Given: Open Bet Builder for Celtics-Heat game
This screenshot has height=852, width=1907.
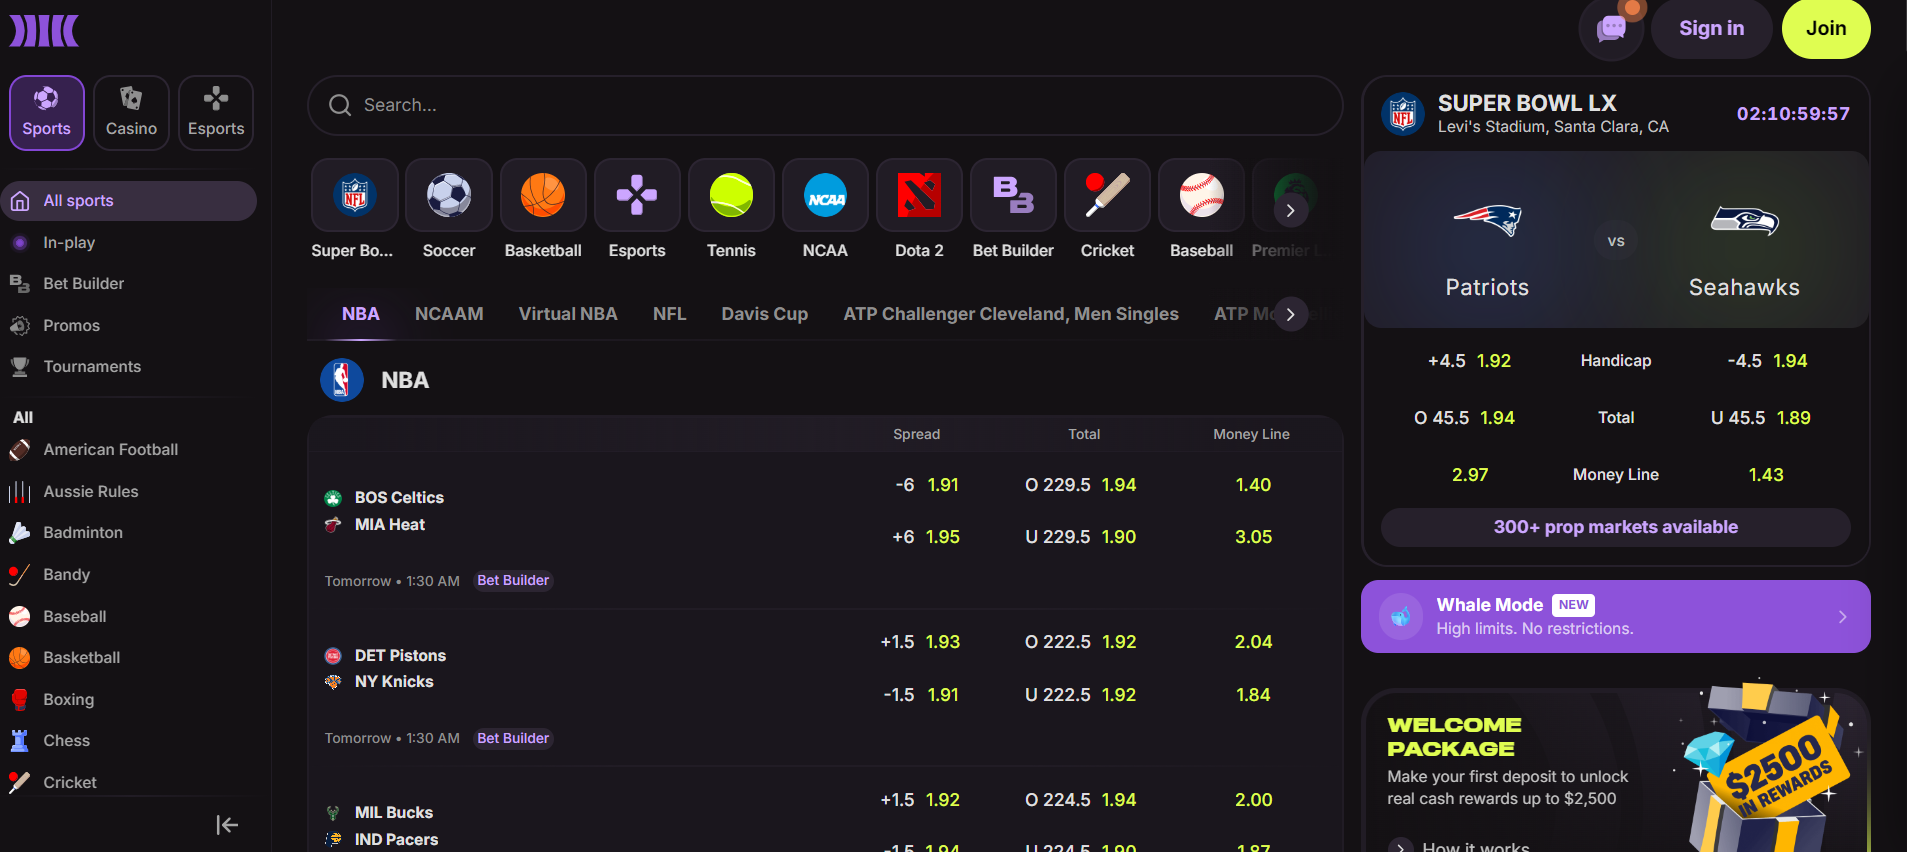Looking at the screenshot, I should [x=513, y=580].
